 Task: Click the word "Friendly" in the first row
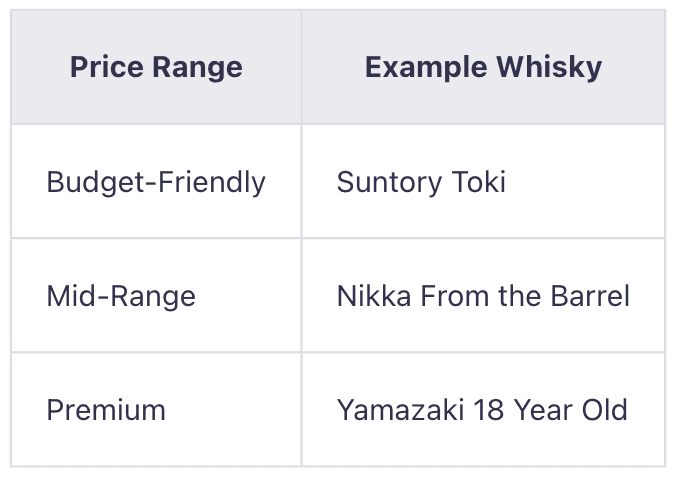(x=217, y=182)
